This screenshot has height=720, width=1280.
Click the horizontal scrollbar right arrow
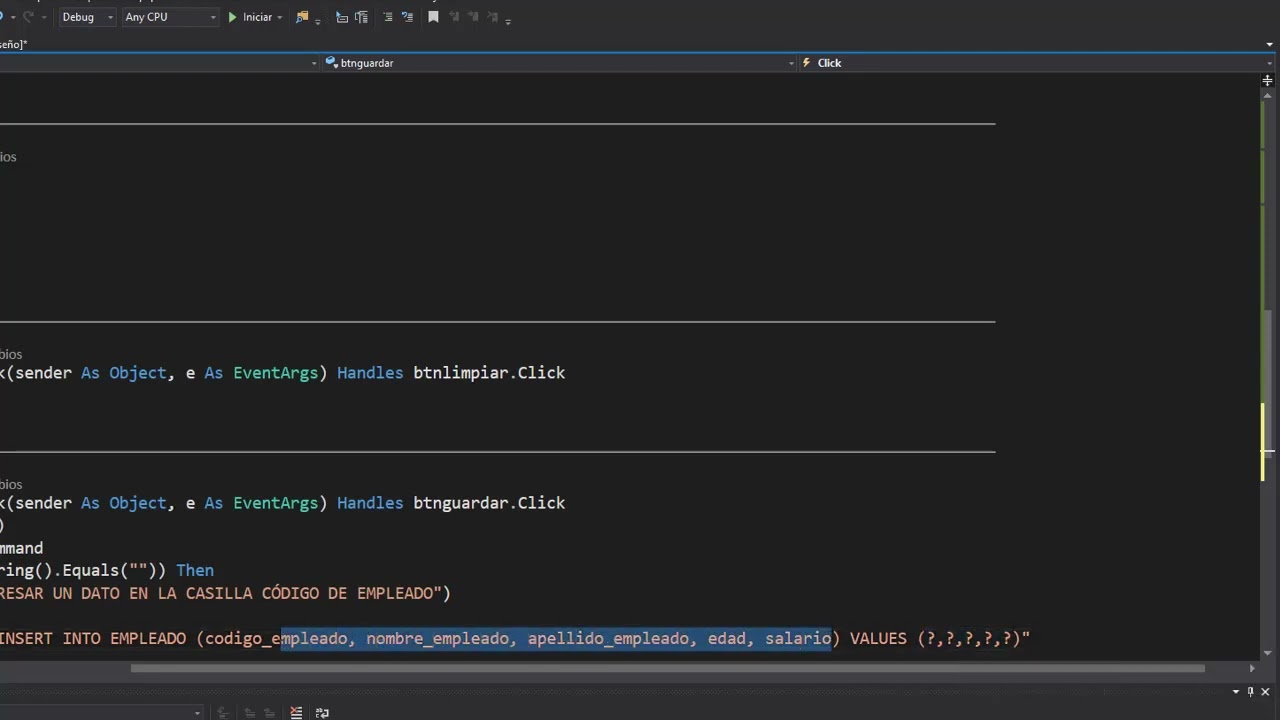[1252, 668]
